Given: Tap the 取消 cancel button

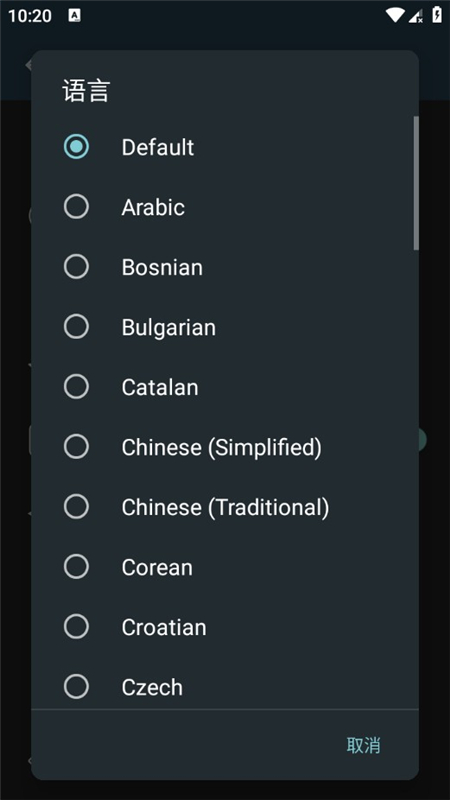Looking at the screenshot, I should (363, 745).
